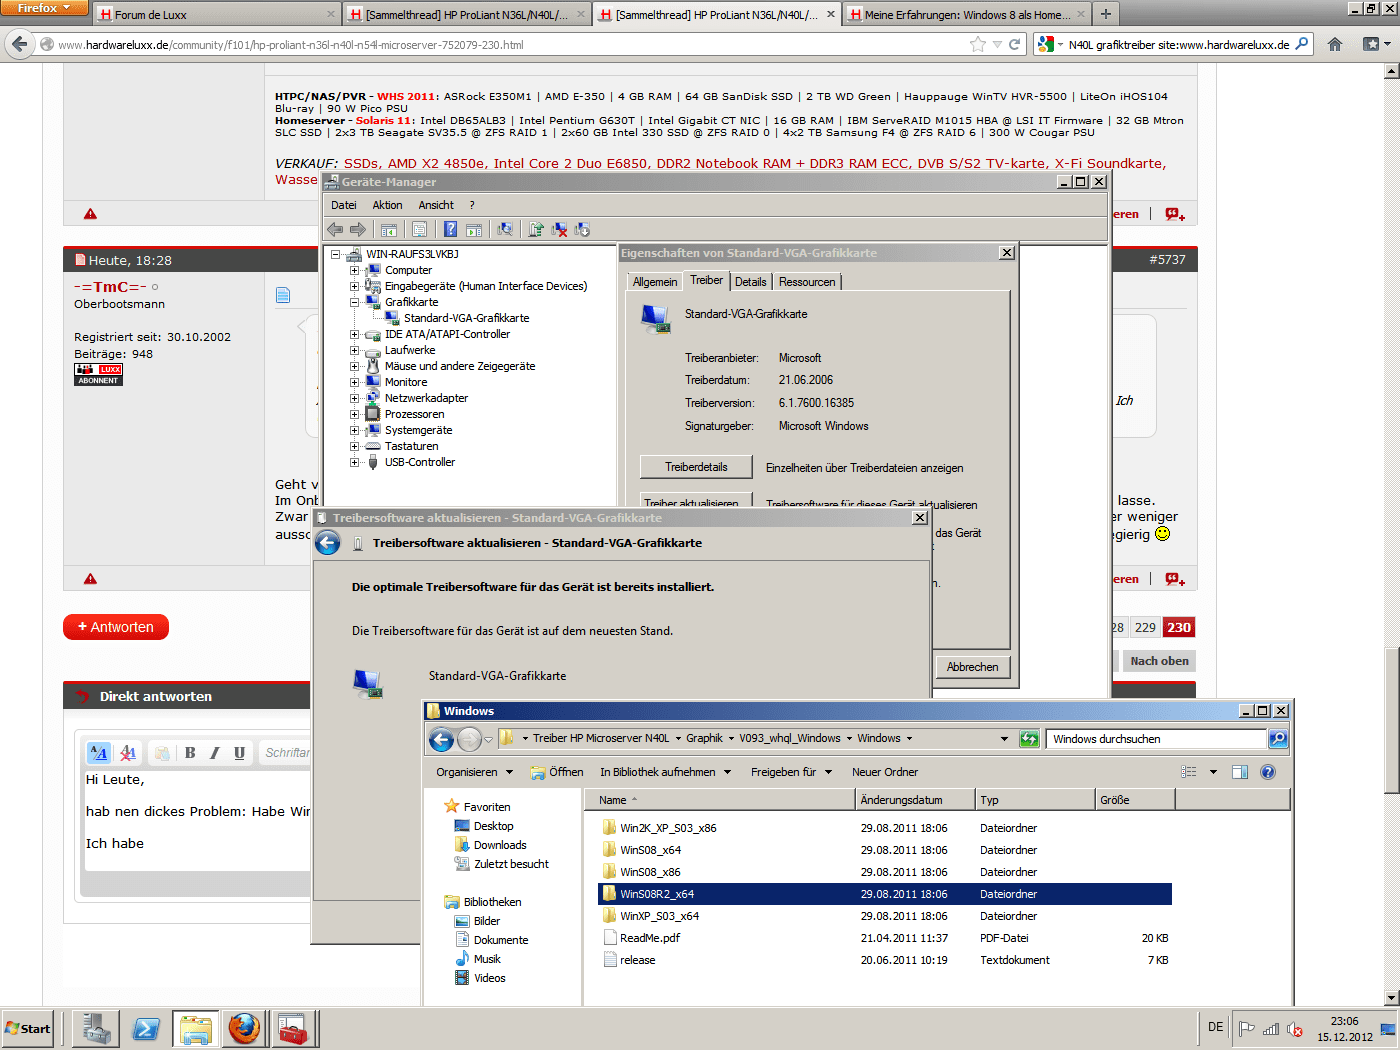Viewport: 1400px width, 1050px height.
Task: Click the Explorer back navigation button
Action: point(441,739)
